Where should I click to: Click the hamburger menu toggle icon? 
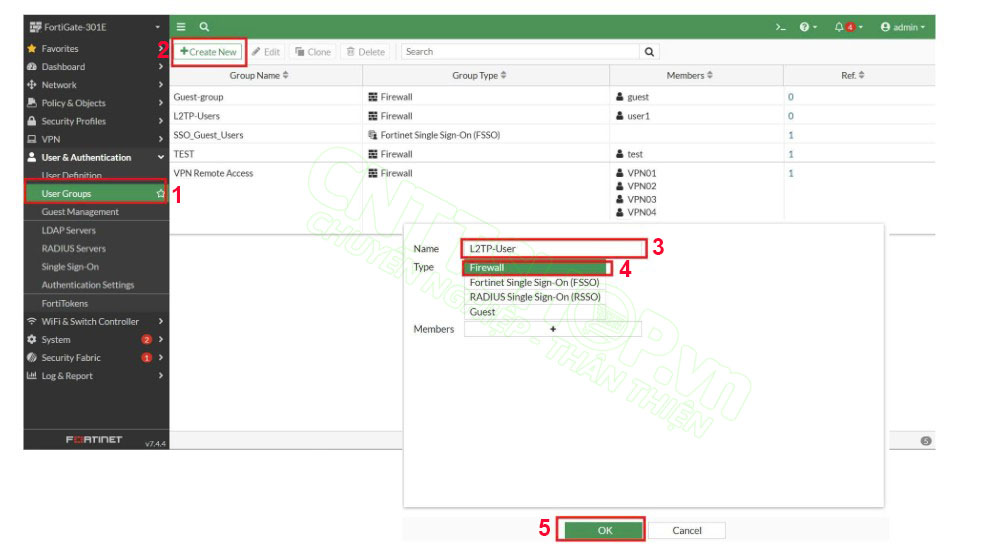(181, 27)
